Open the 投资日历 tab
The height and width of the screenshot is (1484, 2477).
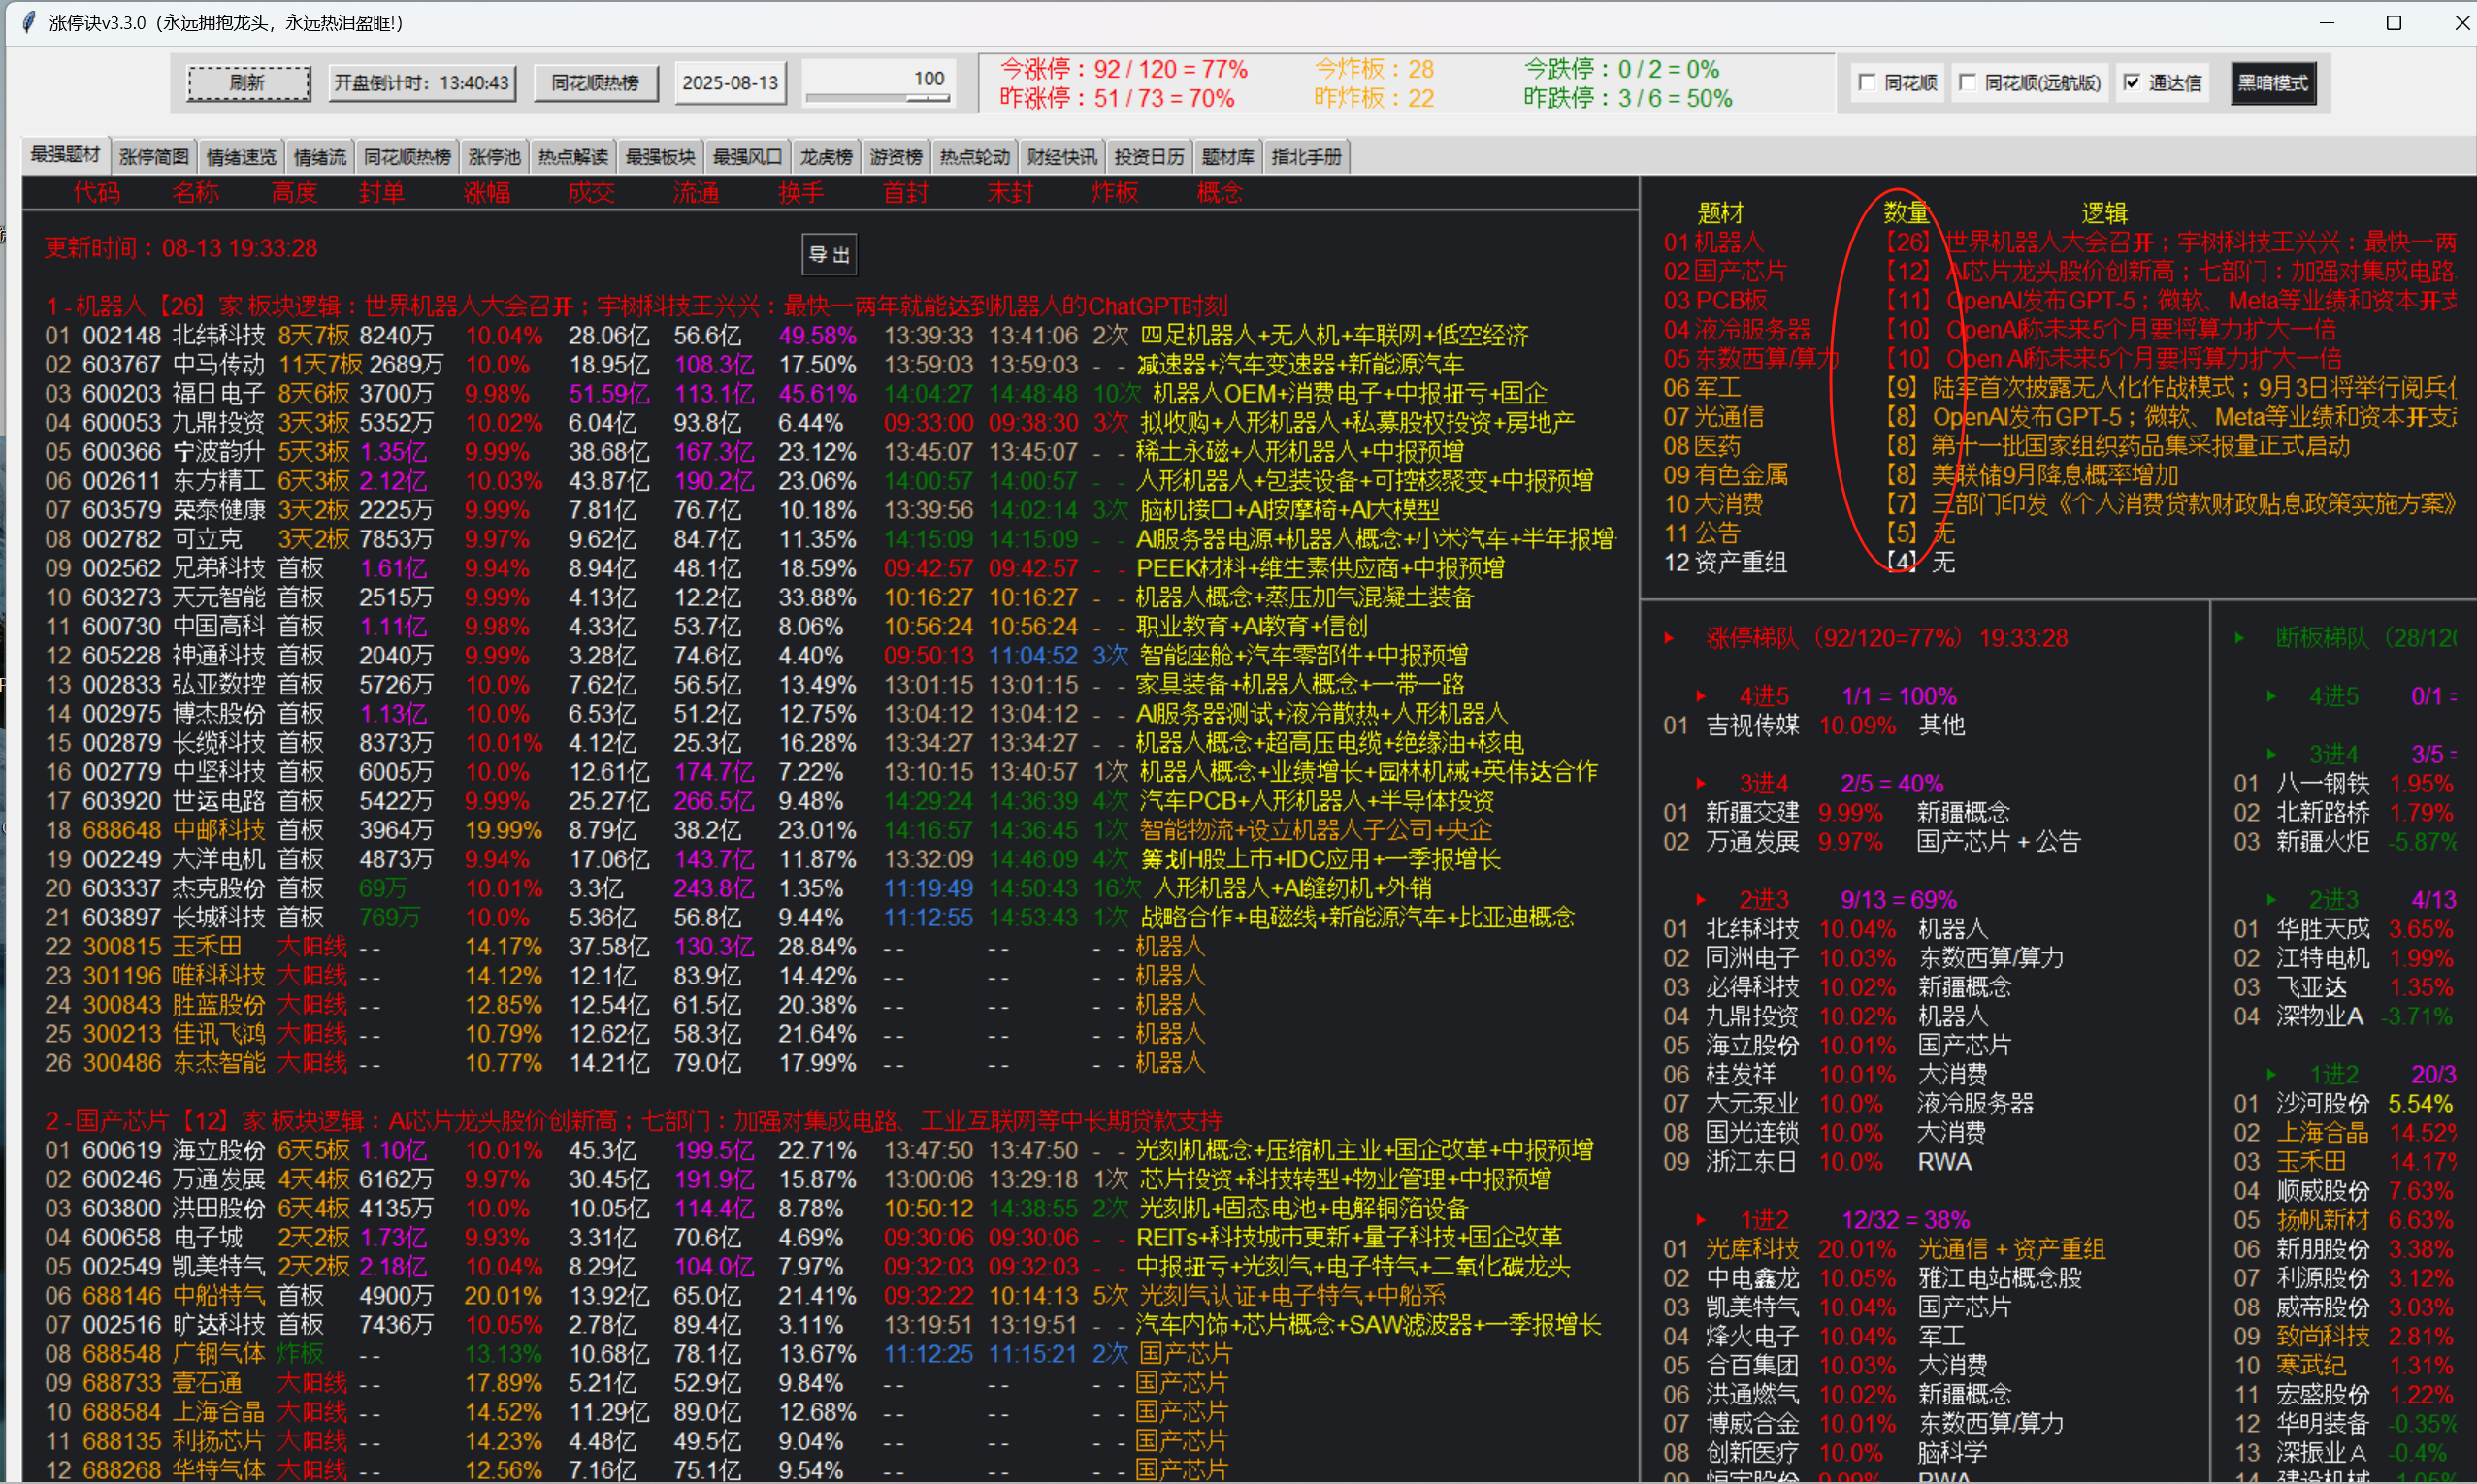click(x=1149, y=157)
